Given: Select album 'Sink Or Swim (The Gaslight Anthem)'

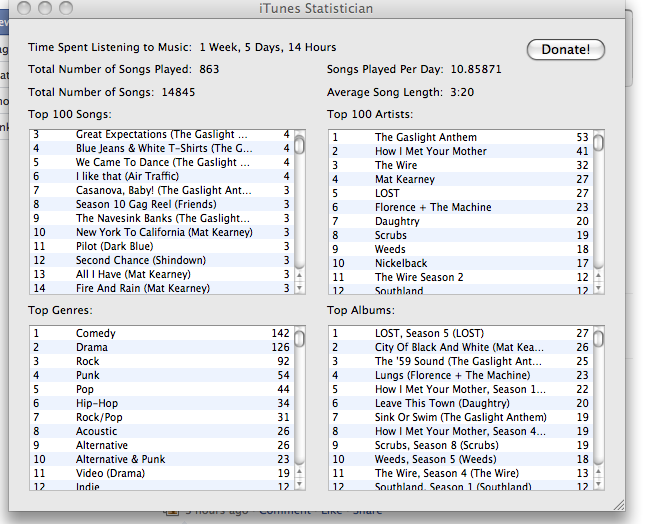Looking at the screenshot, I should click(x=461, y=417).
